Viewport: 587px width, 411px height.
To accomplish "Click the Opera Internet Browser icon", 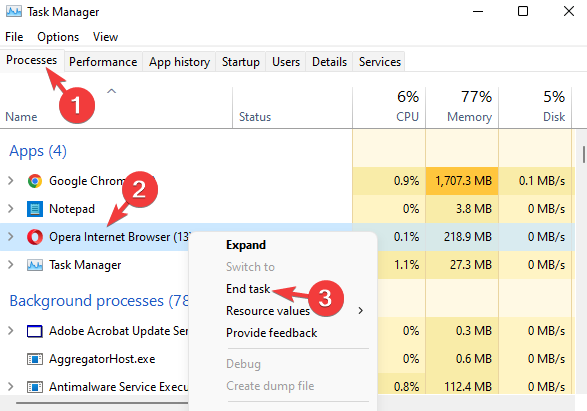I will (x=35, y=237).
